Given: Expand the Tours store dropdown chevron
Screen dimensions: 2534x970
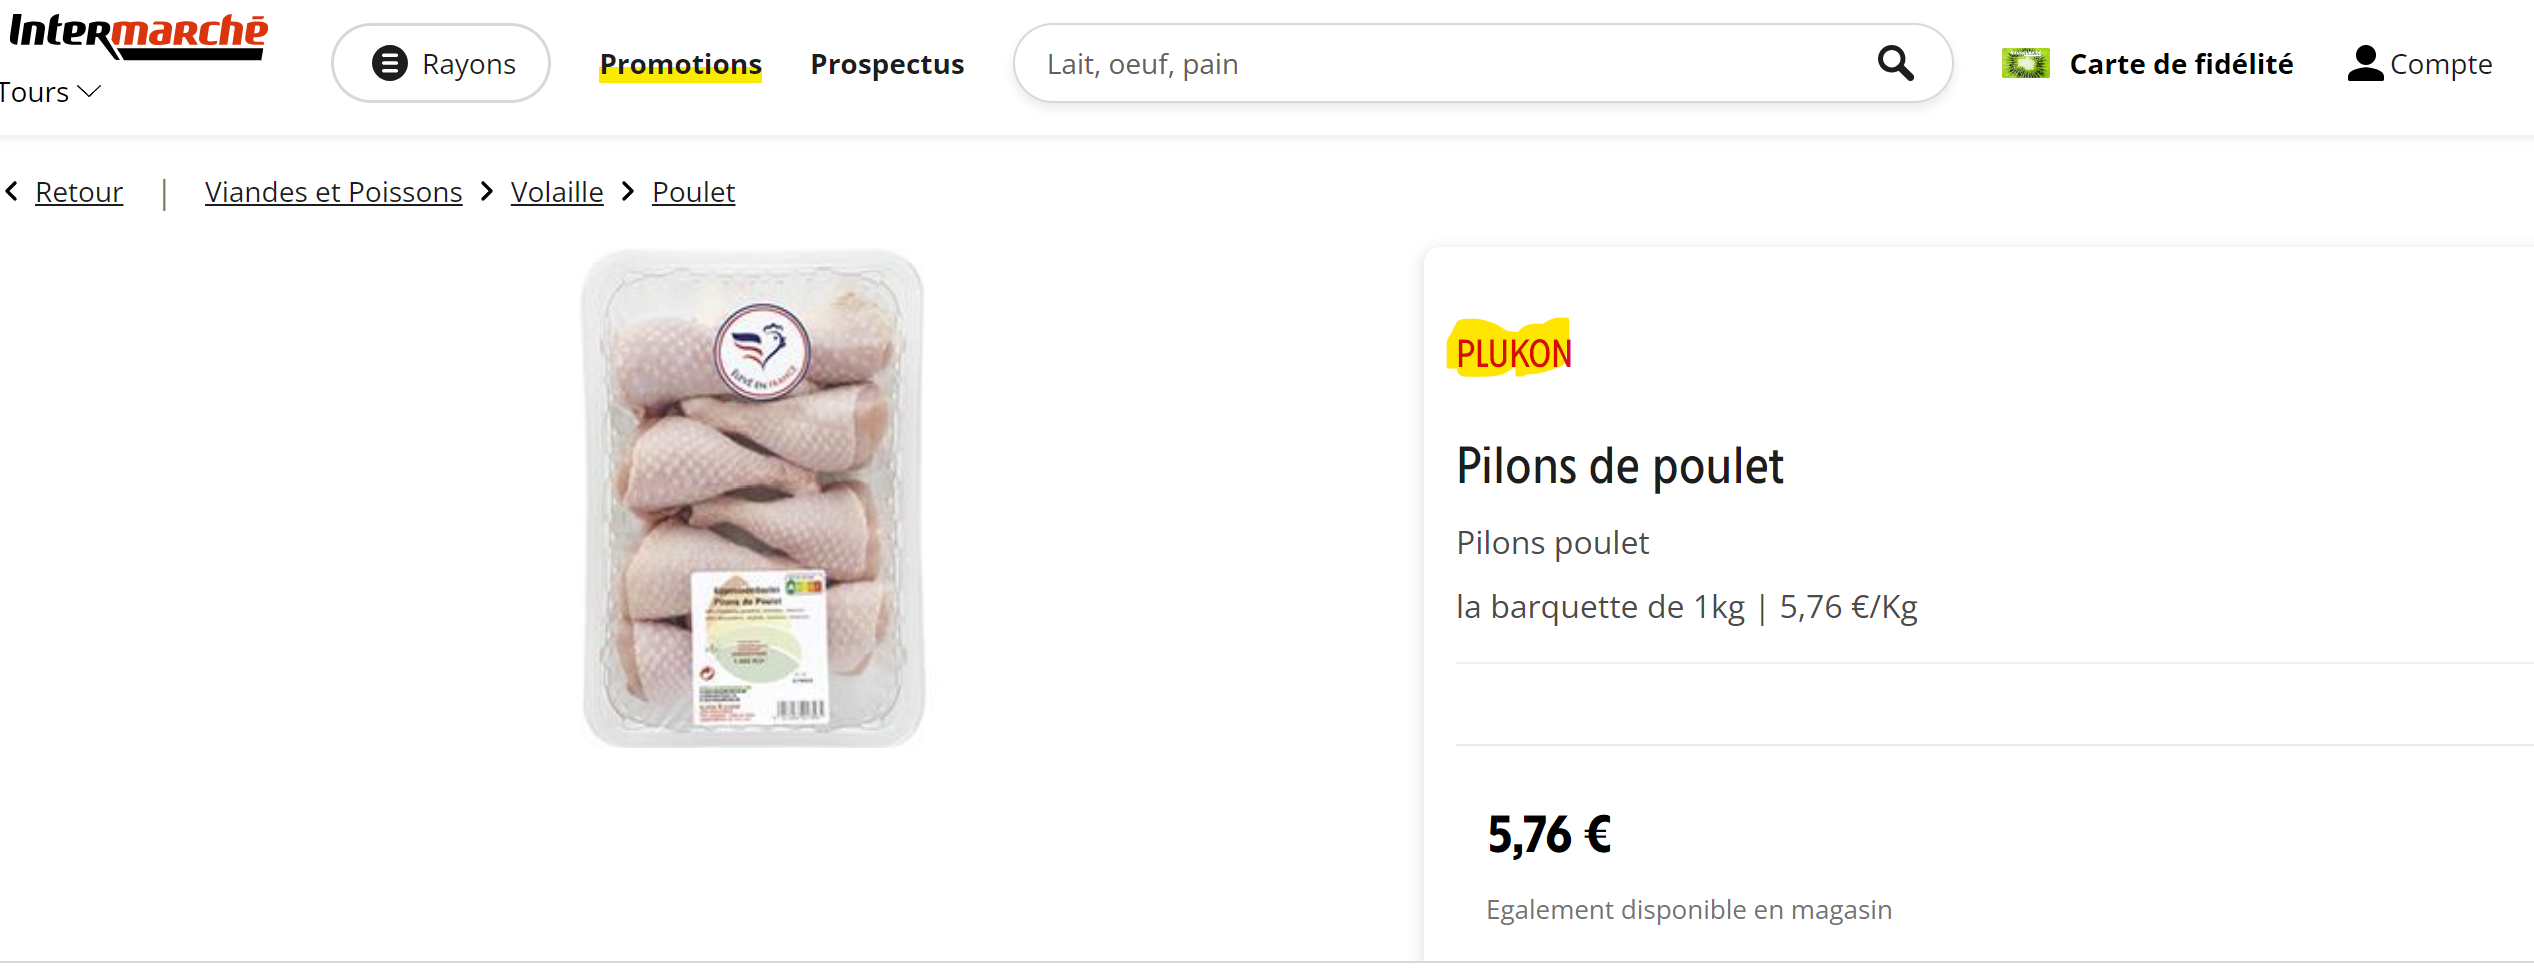Looking at the screenshot, I should (89, 91).
